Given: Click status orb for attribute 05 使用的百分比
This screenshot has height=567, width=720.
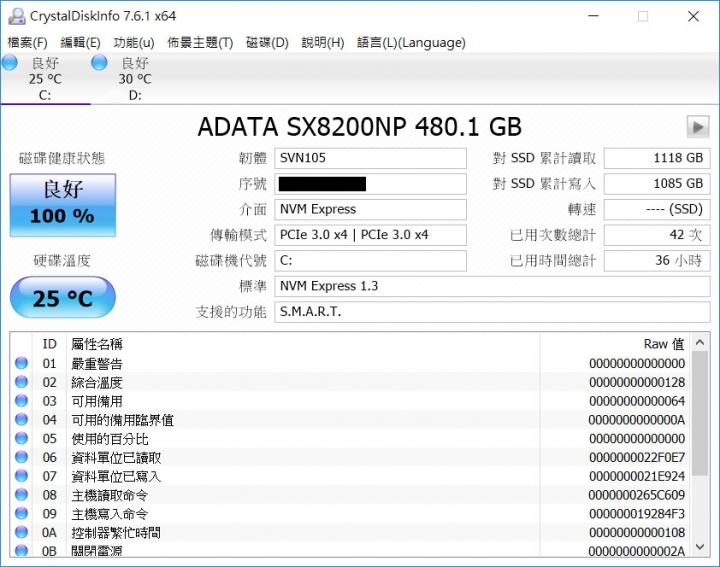Looking at the screenshot, I should pyautogui.click(x=21, y=439).
